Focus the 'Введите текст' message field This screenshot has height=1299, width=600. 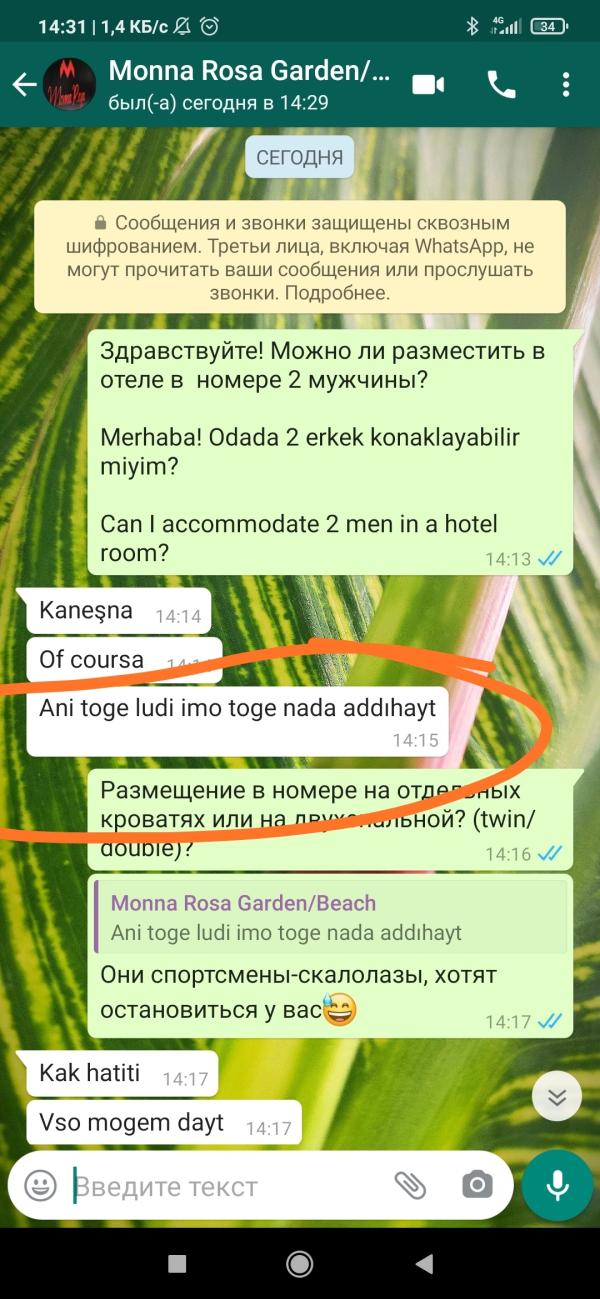[230, 1187]
